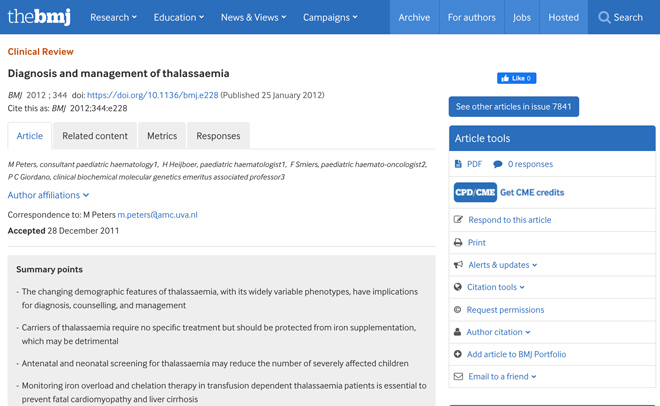This screenshot has width=660, height=406.
Task: Expand Author affiliations
Action: click(48, 195)
